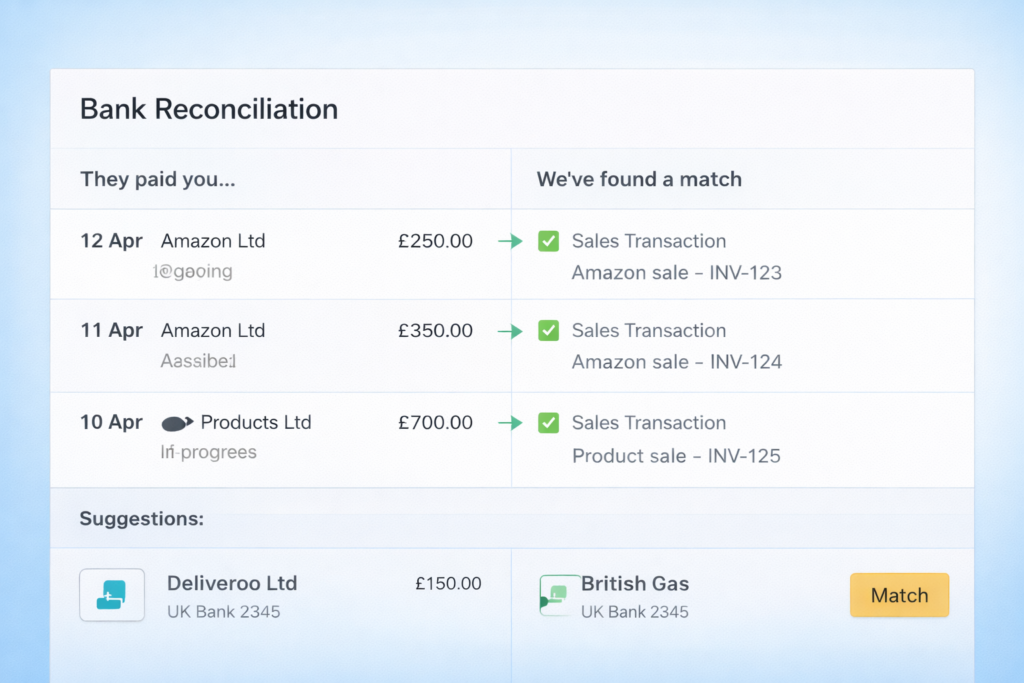
Task: Click the green arrow beside £350.00
Action: click(510, 331)
